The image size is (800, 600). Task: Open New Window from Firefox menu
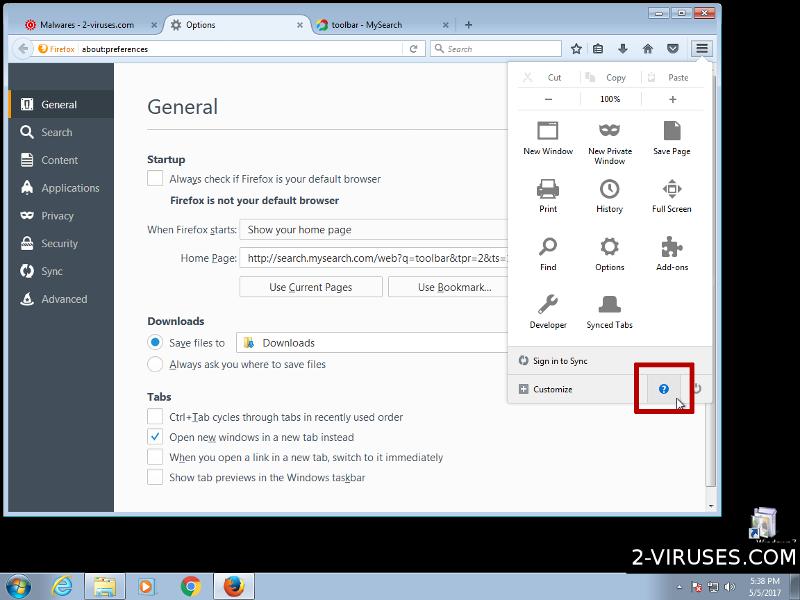point(548,138)
